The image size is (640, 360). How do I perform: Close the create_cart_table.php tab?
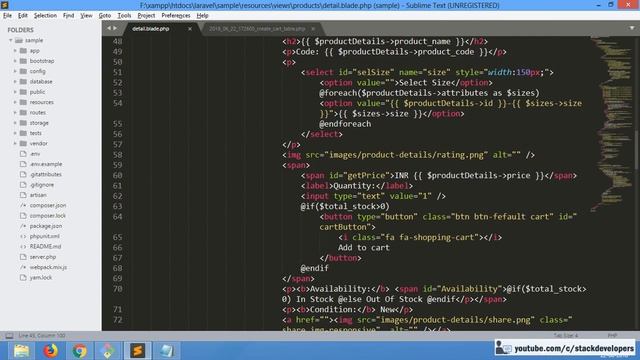313,29
